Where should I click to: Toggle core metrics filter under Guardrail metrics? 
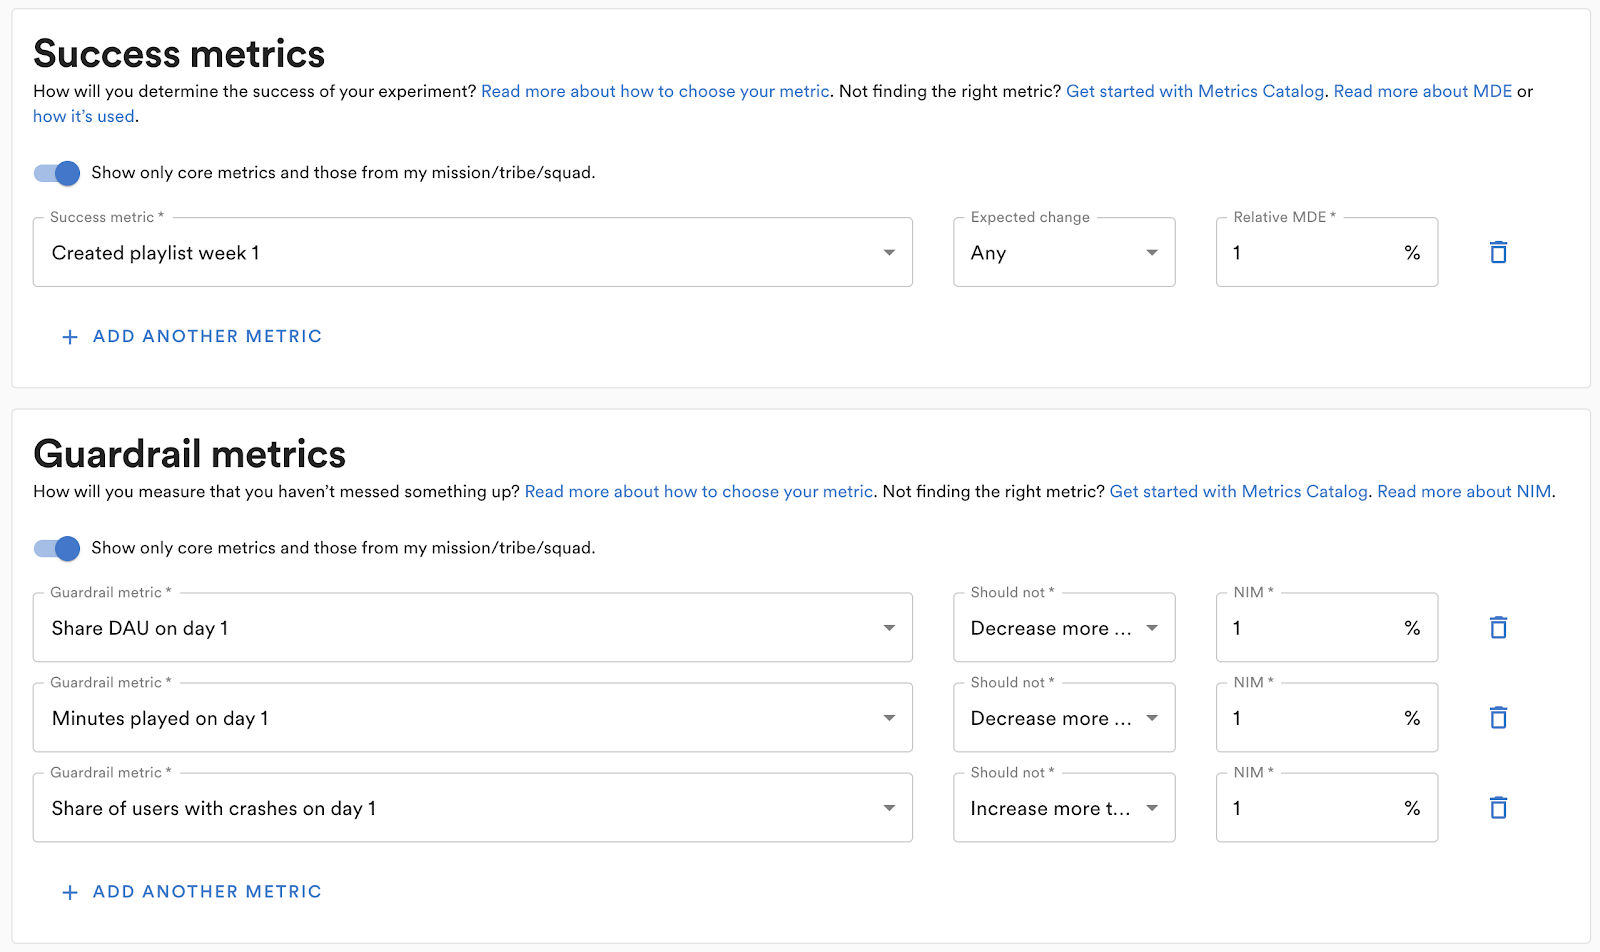click(57, 548)
